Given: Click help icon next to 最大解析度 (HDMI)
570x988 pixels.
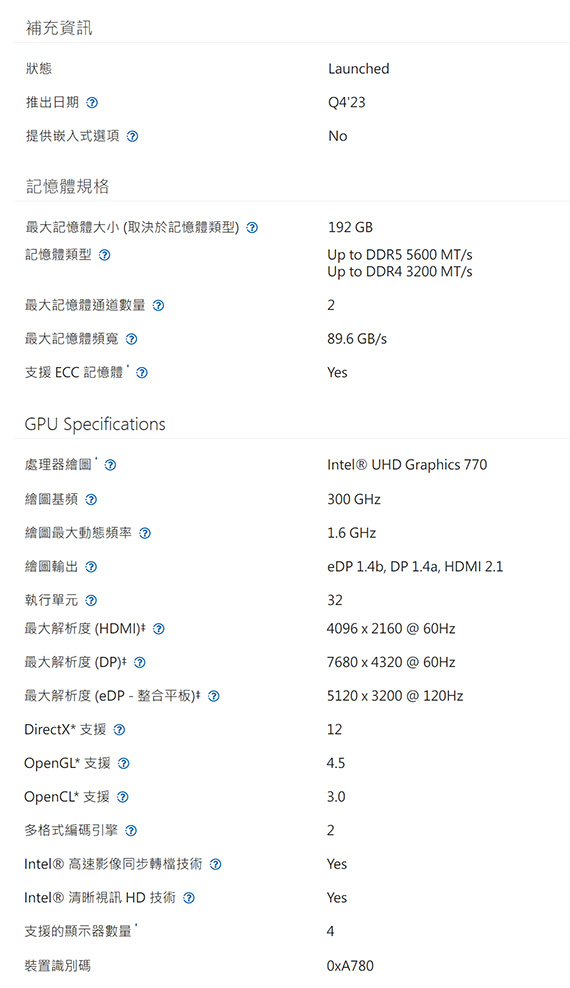Looking at the screenshot, I should pos(159,629).
